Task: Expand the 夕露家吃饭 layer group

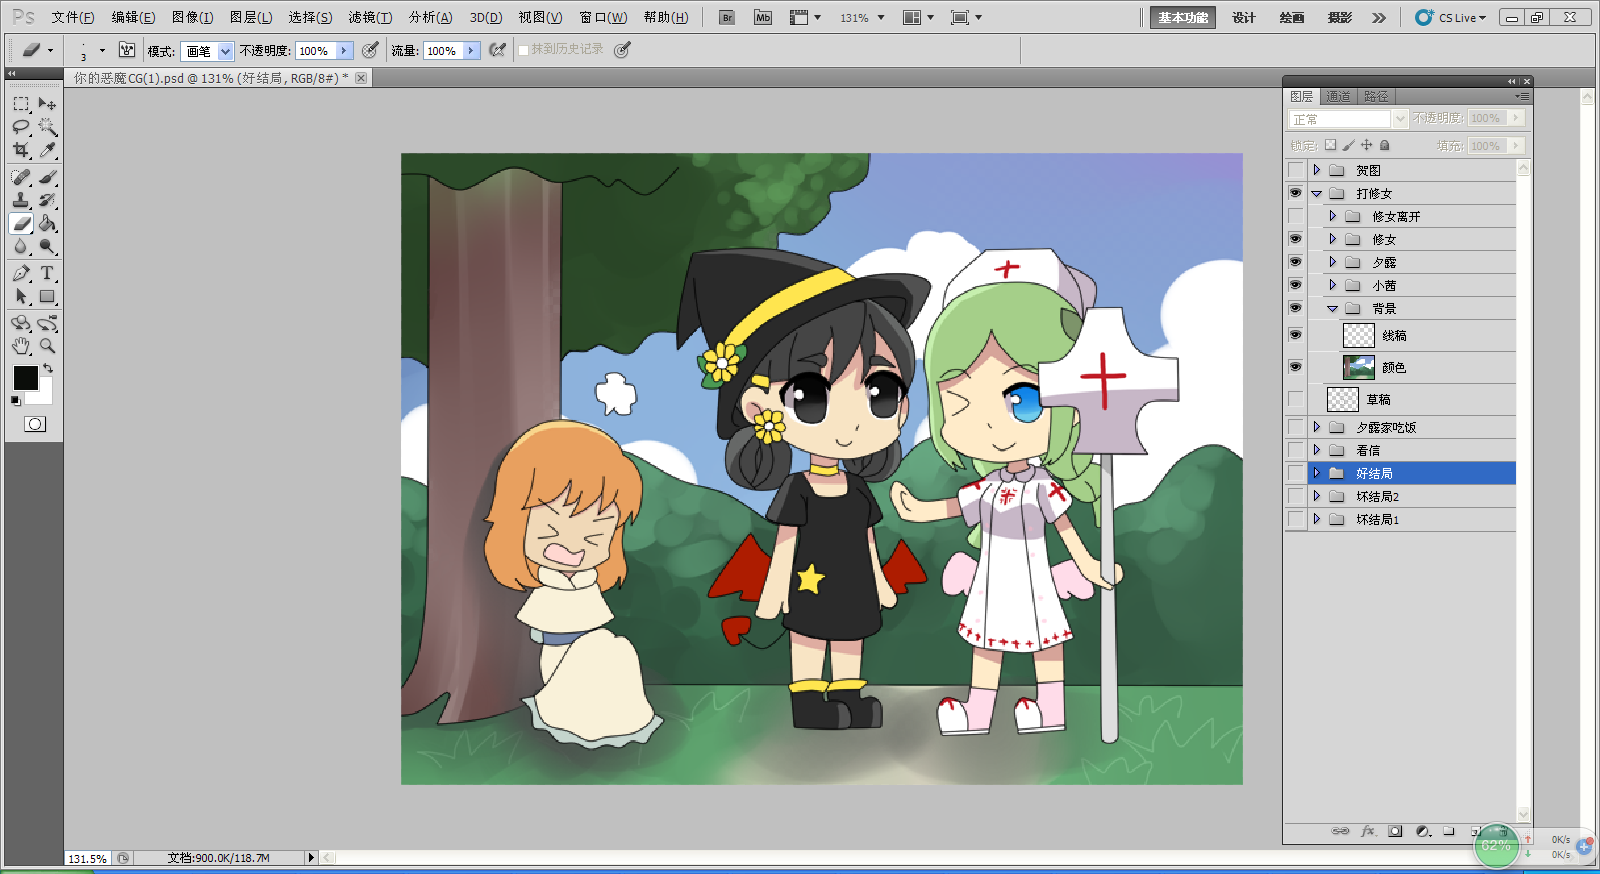Action: [1317, 427]
